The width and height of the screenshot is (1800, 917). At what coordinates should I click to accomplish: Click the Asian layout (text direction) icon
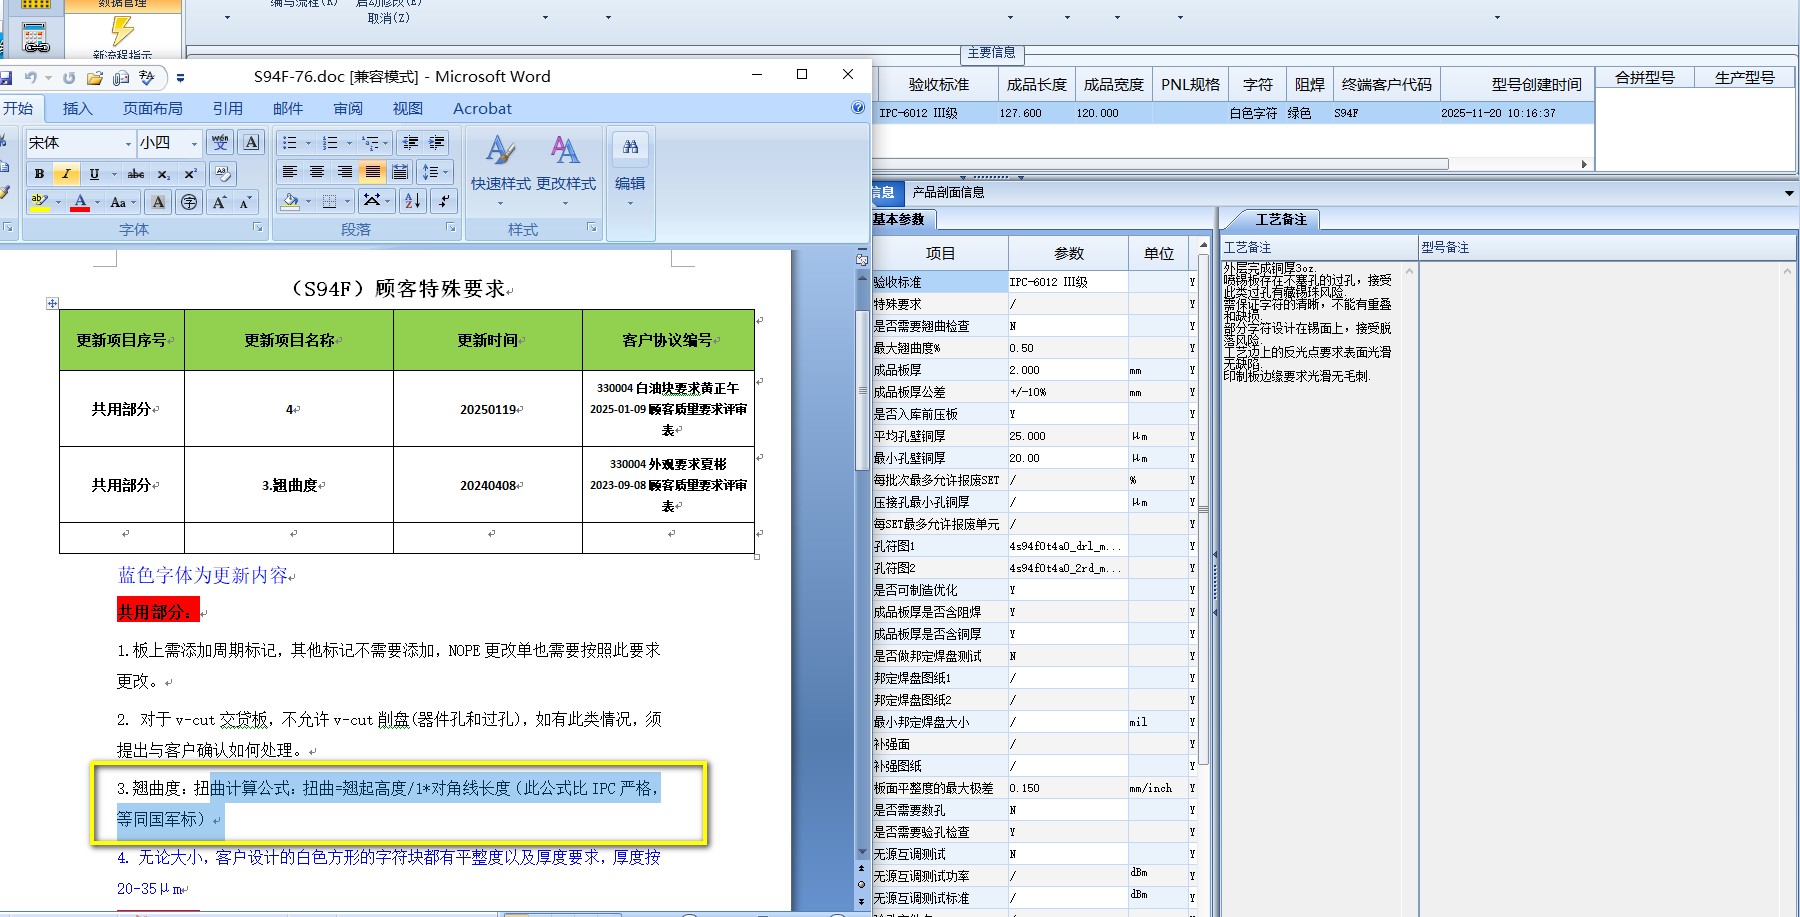coord(371,201)
